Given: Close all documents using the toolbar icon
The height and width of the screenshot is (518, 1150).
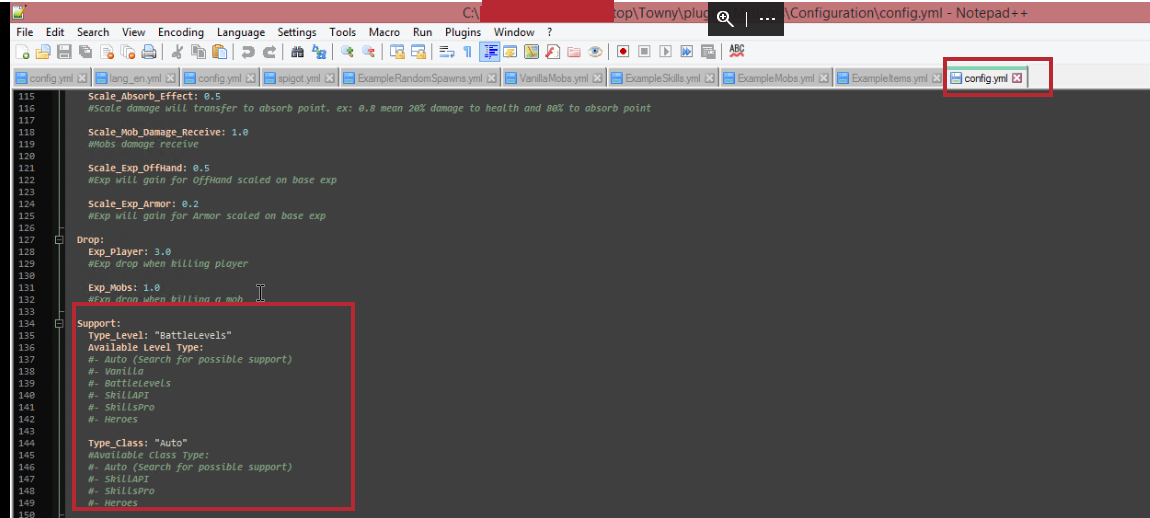Looking at the screenshot, I should coord(128,51).
